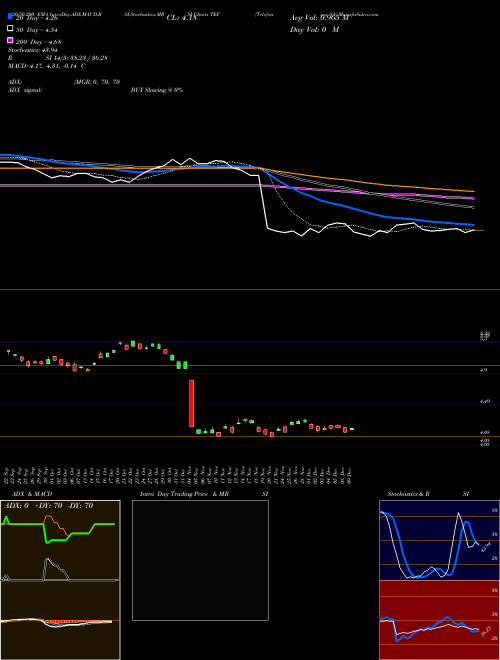The height and width of the screenshot is (660, 500).
Task: Click the 'MACD: 4.17, 4.31, -0.14 C' reading
Action: [47, 66]
